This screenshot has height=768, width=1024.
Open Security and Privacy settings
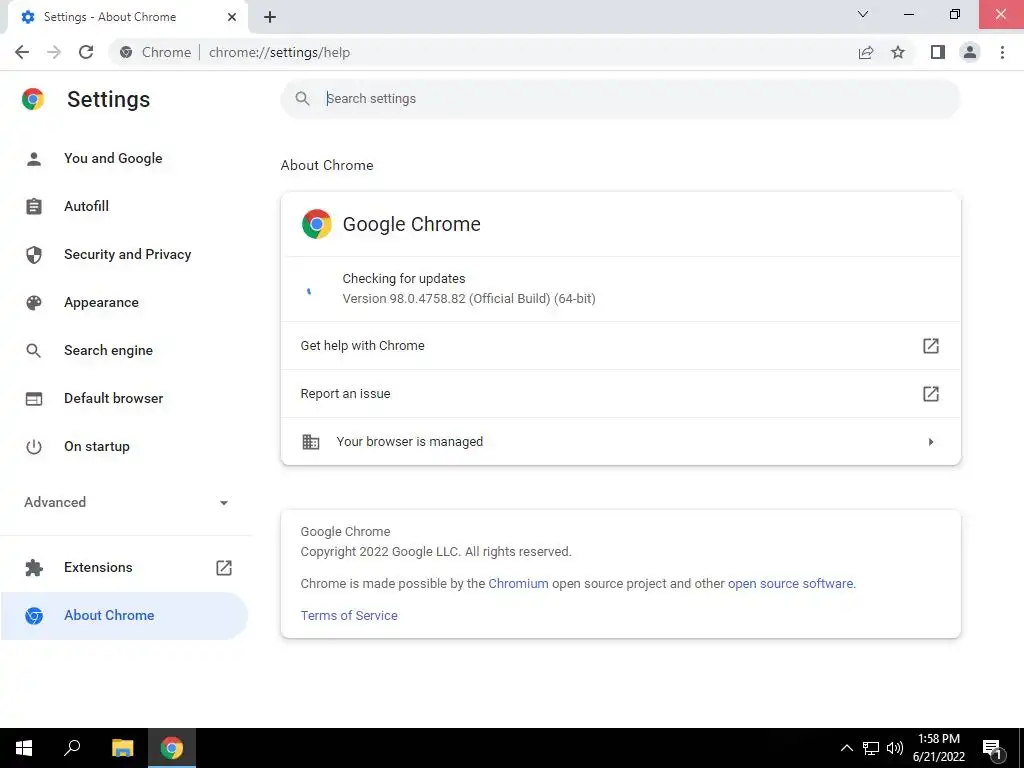pyautogui.click(x=124, y=254)
